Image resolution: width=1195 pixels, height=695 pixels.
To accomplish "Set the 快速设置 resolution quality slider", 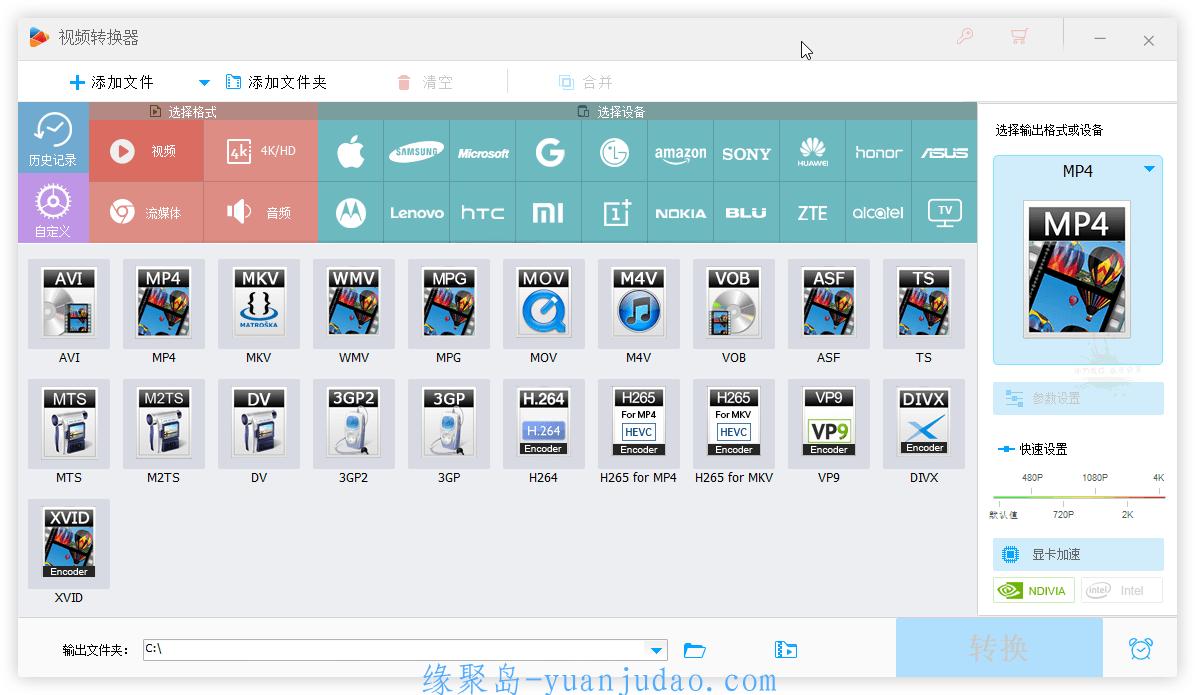I will tap(1078, 497).
